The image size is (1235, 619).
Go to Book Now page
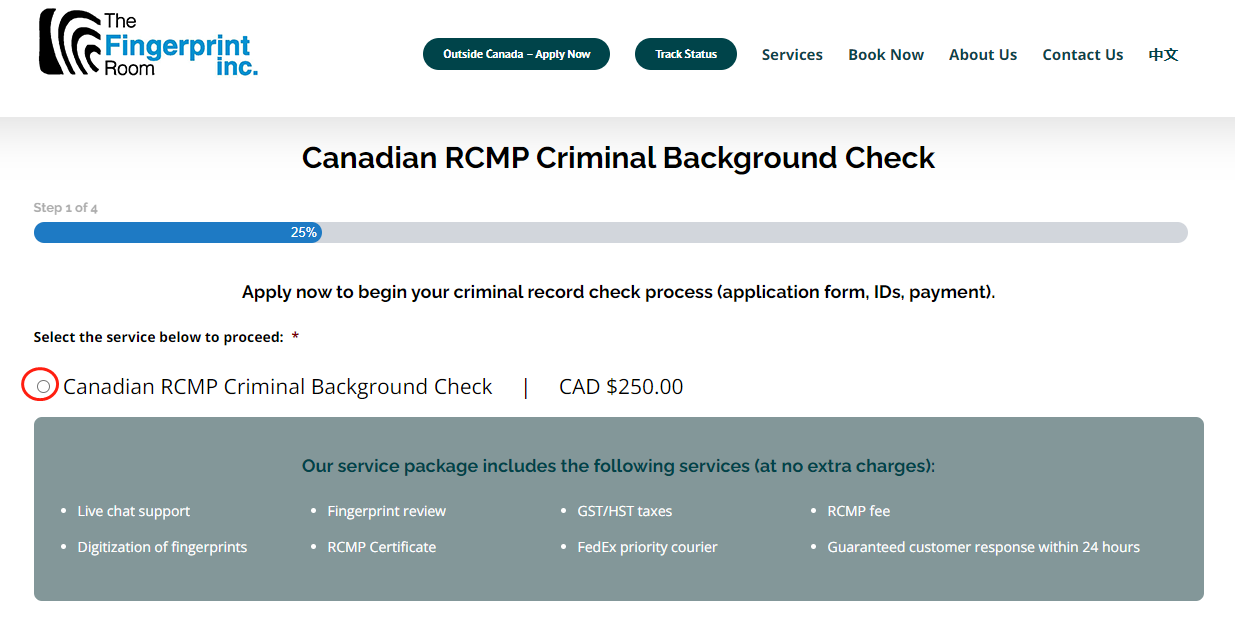(886, 55)
